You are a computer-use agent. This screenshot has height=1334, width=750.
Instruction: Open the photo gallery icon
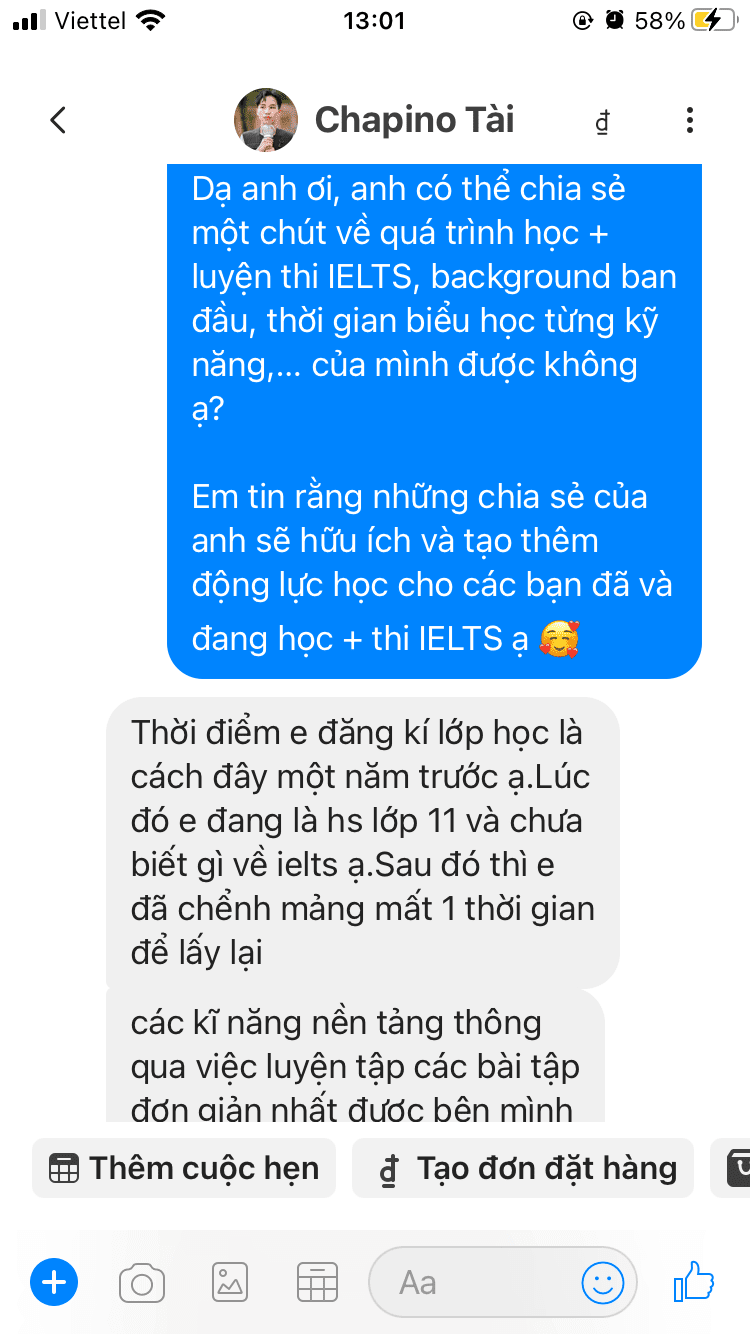(230, 1283)
